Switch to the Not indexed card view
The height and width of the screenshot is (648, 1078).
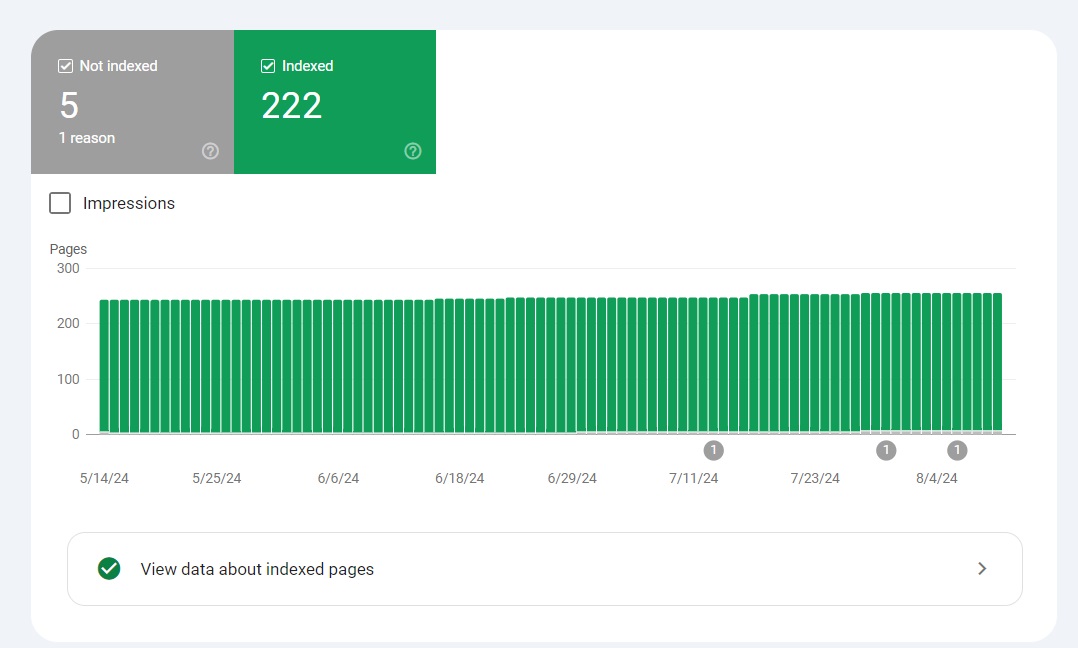coord(132,102)
